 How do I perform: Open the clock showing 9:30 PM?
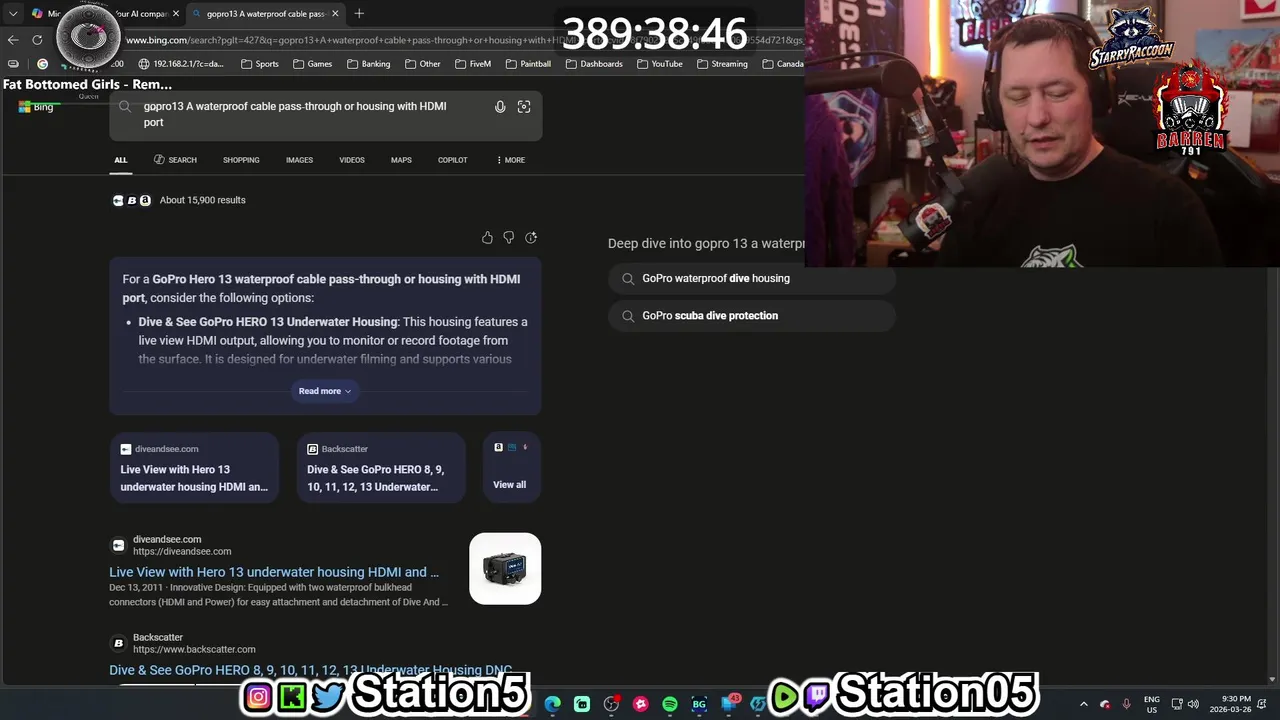pos(1230,704)
